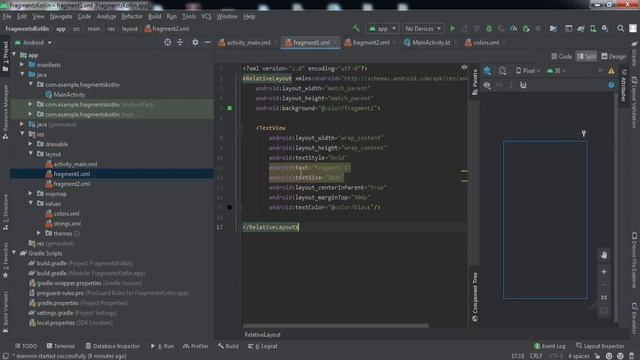Click the layout warning triangle icon

pyautogui.click(x=611, y=71)
